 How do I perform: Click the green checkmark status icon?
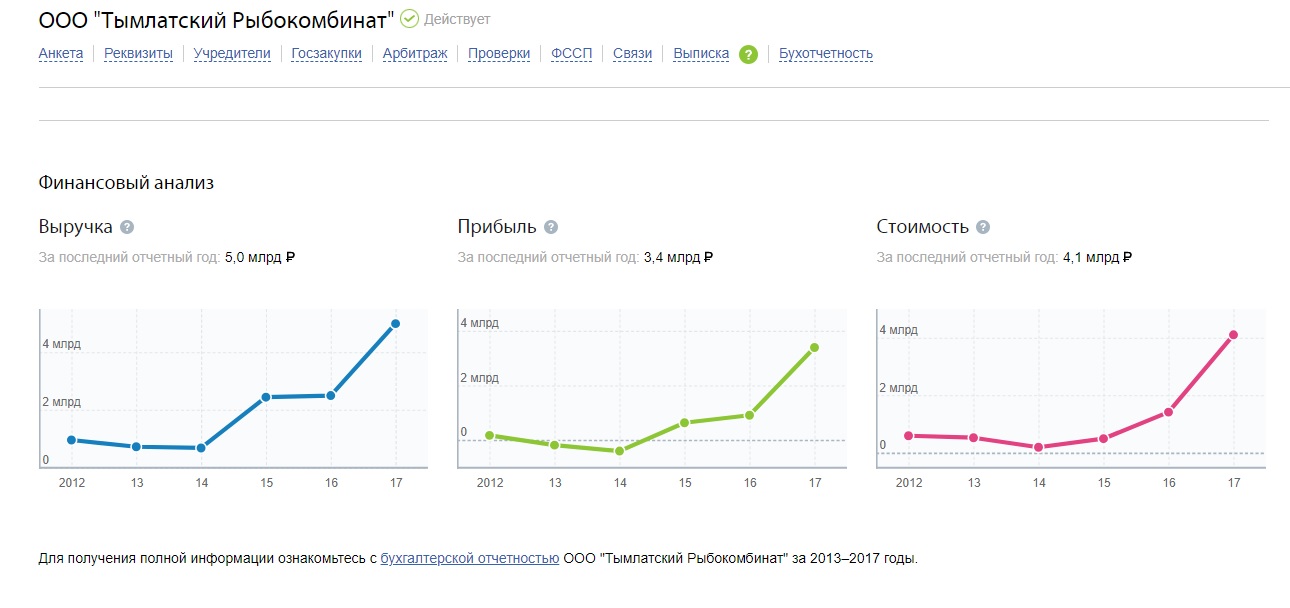(409, 19)
